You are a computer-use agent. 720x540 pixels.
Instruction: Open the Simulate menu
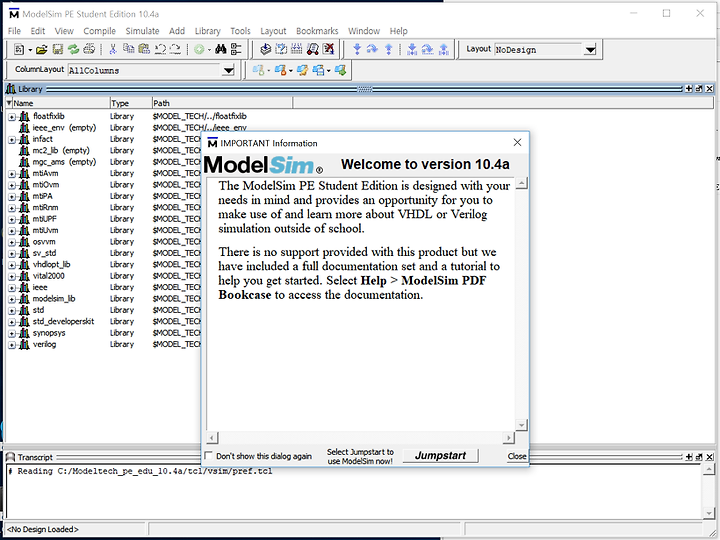coord(142,31)
